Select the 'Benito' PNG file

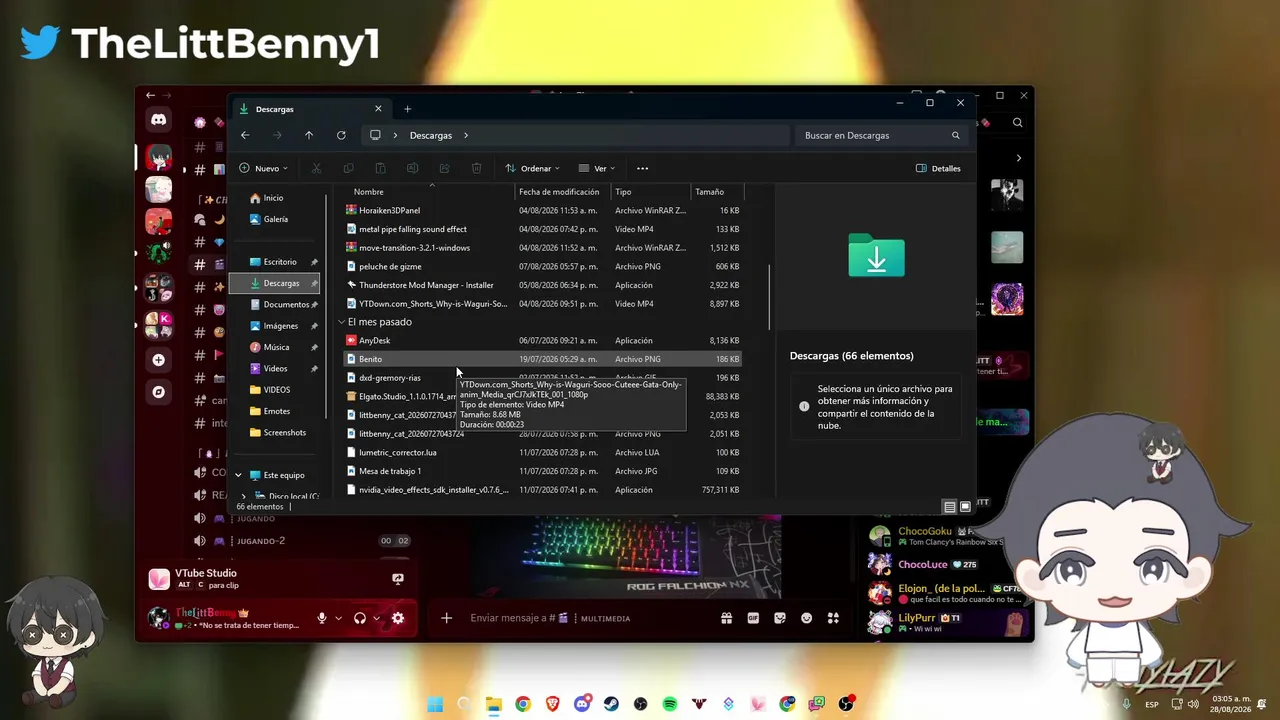click(542, 359)
